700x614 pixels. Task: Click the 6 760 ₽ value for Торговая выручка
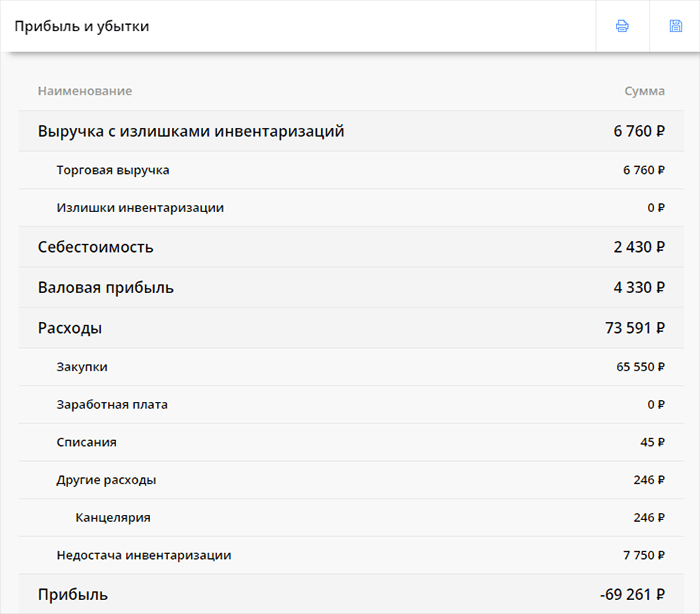click(x=644, y=170)
